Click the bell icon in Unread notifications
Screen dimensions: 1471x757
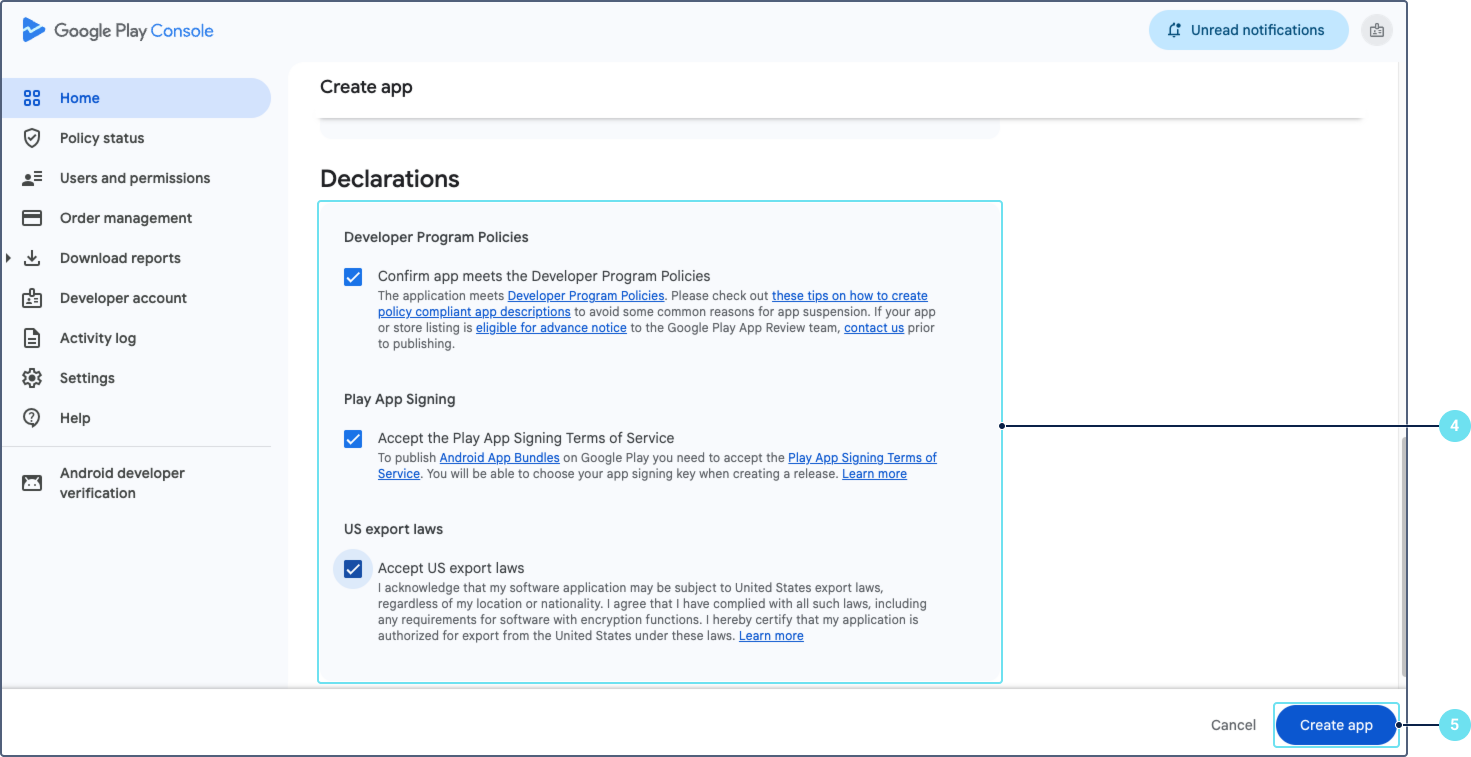[1174, 30]
